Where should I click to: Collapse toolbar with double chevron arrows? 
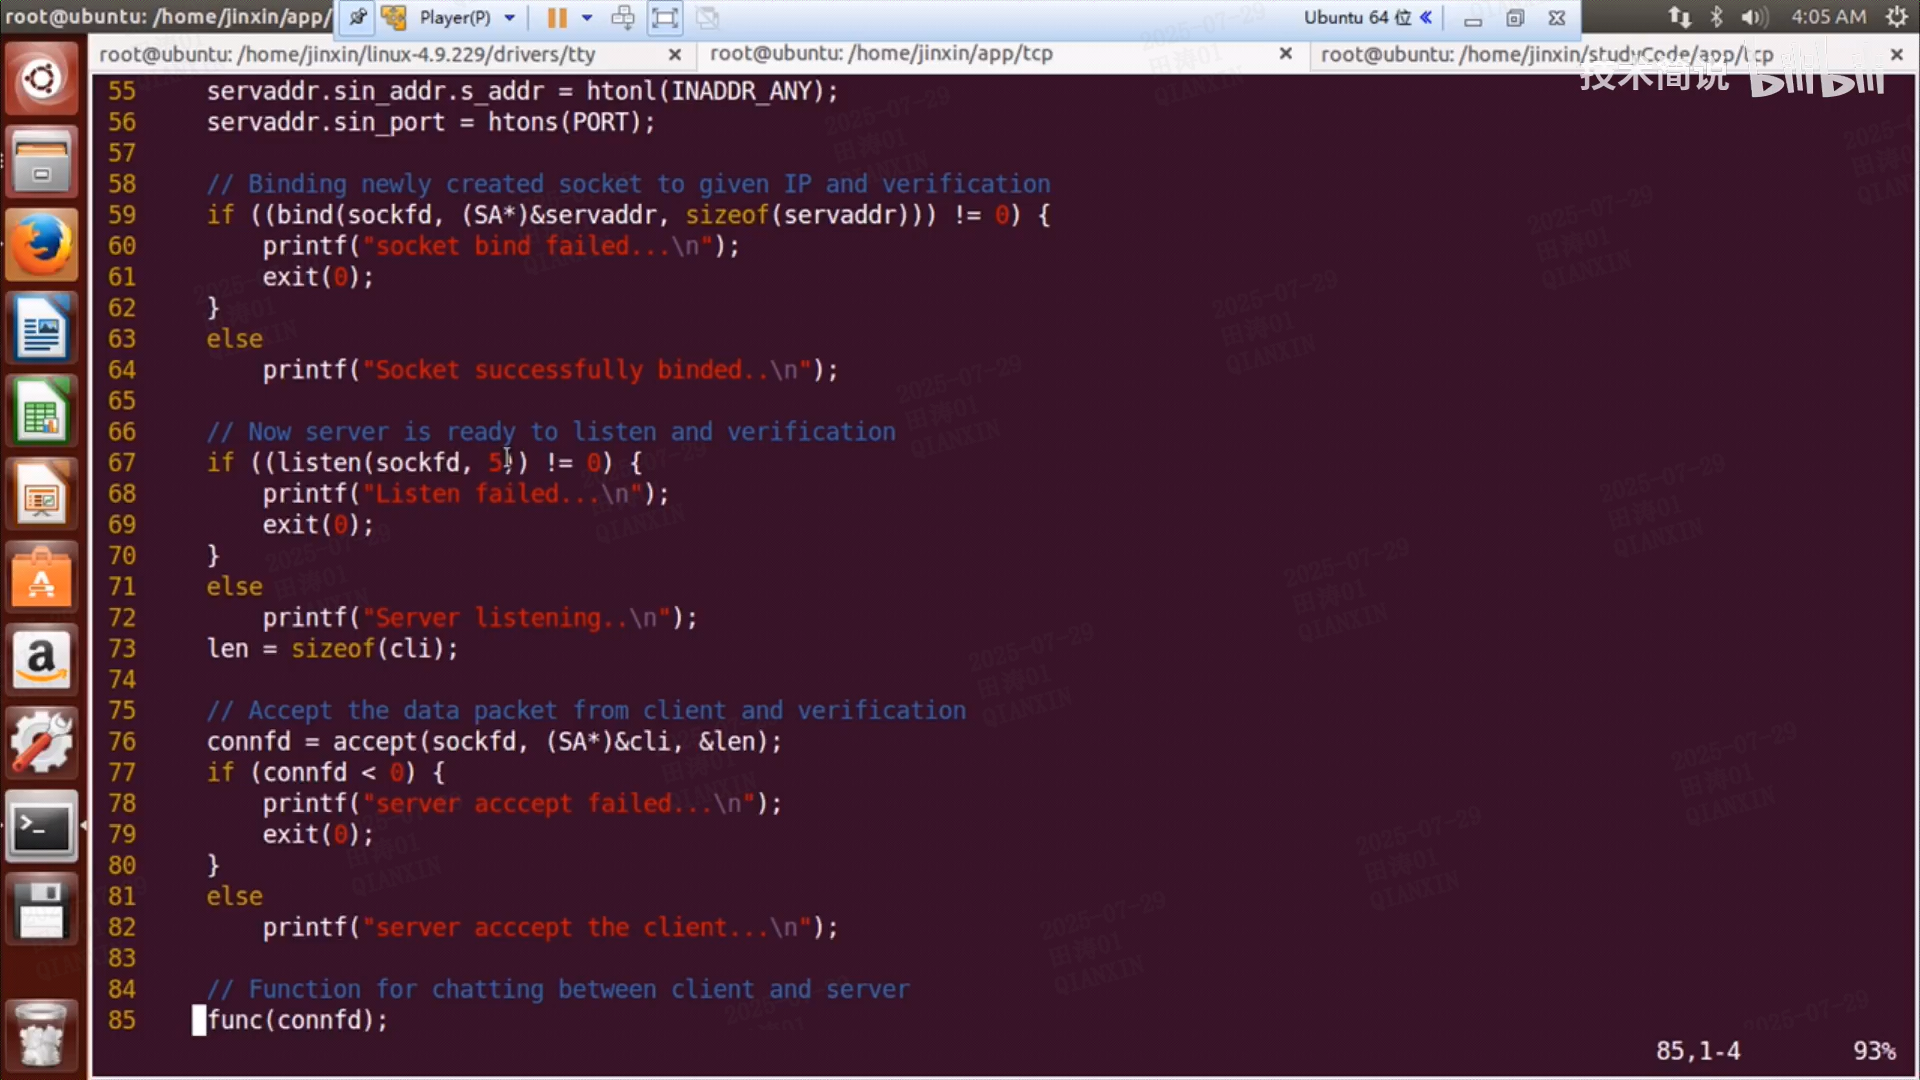(x=1426, y=17)
